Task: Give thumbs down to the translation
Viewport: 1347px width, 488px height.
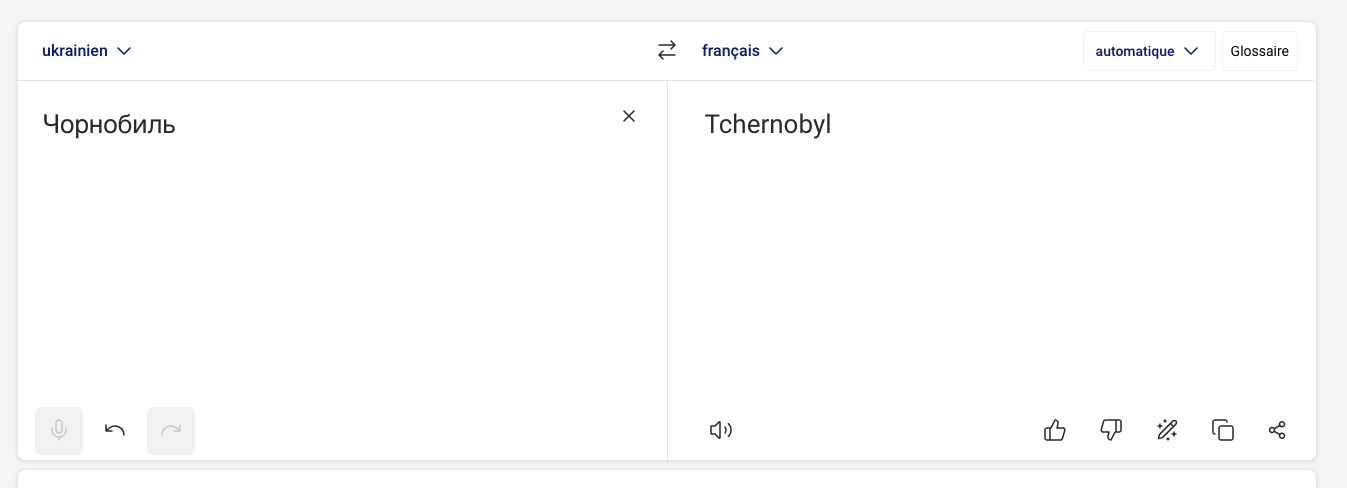Action: point(1111,431)
